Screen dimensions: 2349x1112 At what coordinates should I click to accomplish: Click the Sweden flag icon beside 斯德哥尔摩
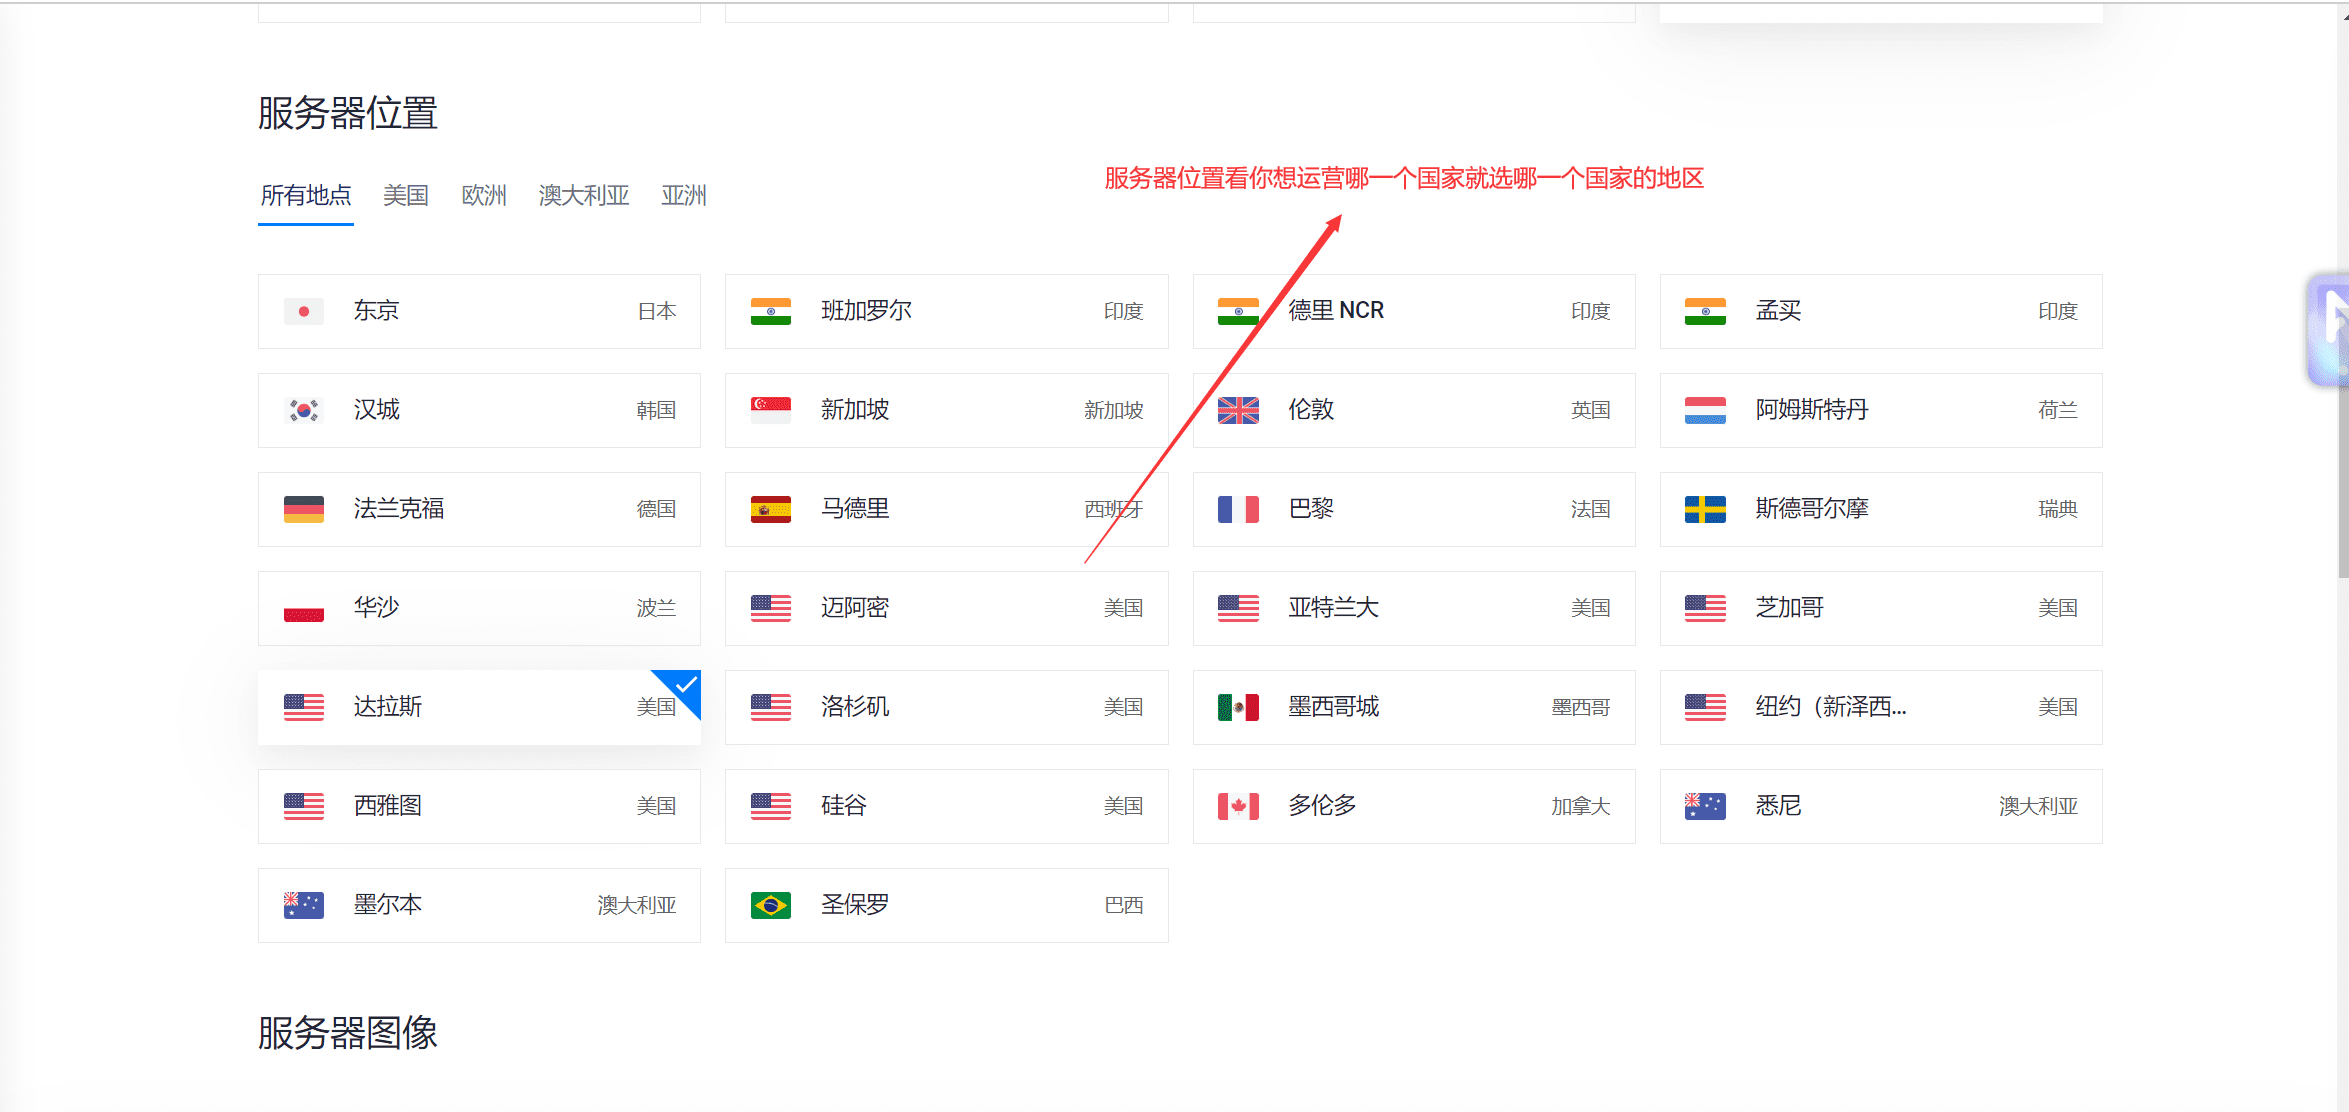tap(1704, 509)
